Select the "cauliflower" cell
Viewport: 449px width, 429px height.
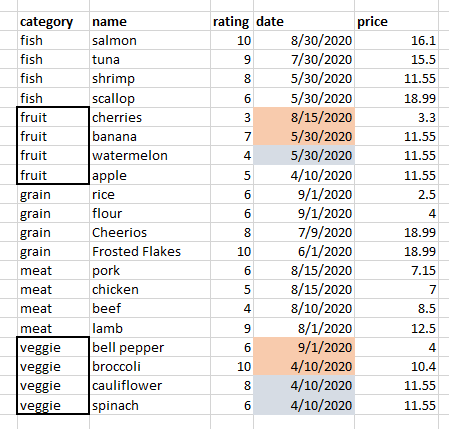tap(150, 385)
